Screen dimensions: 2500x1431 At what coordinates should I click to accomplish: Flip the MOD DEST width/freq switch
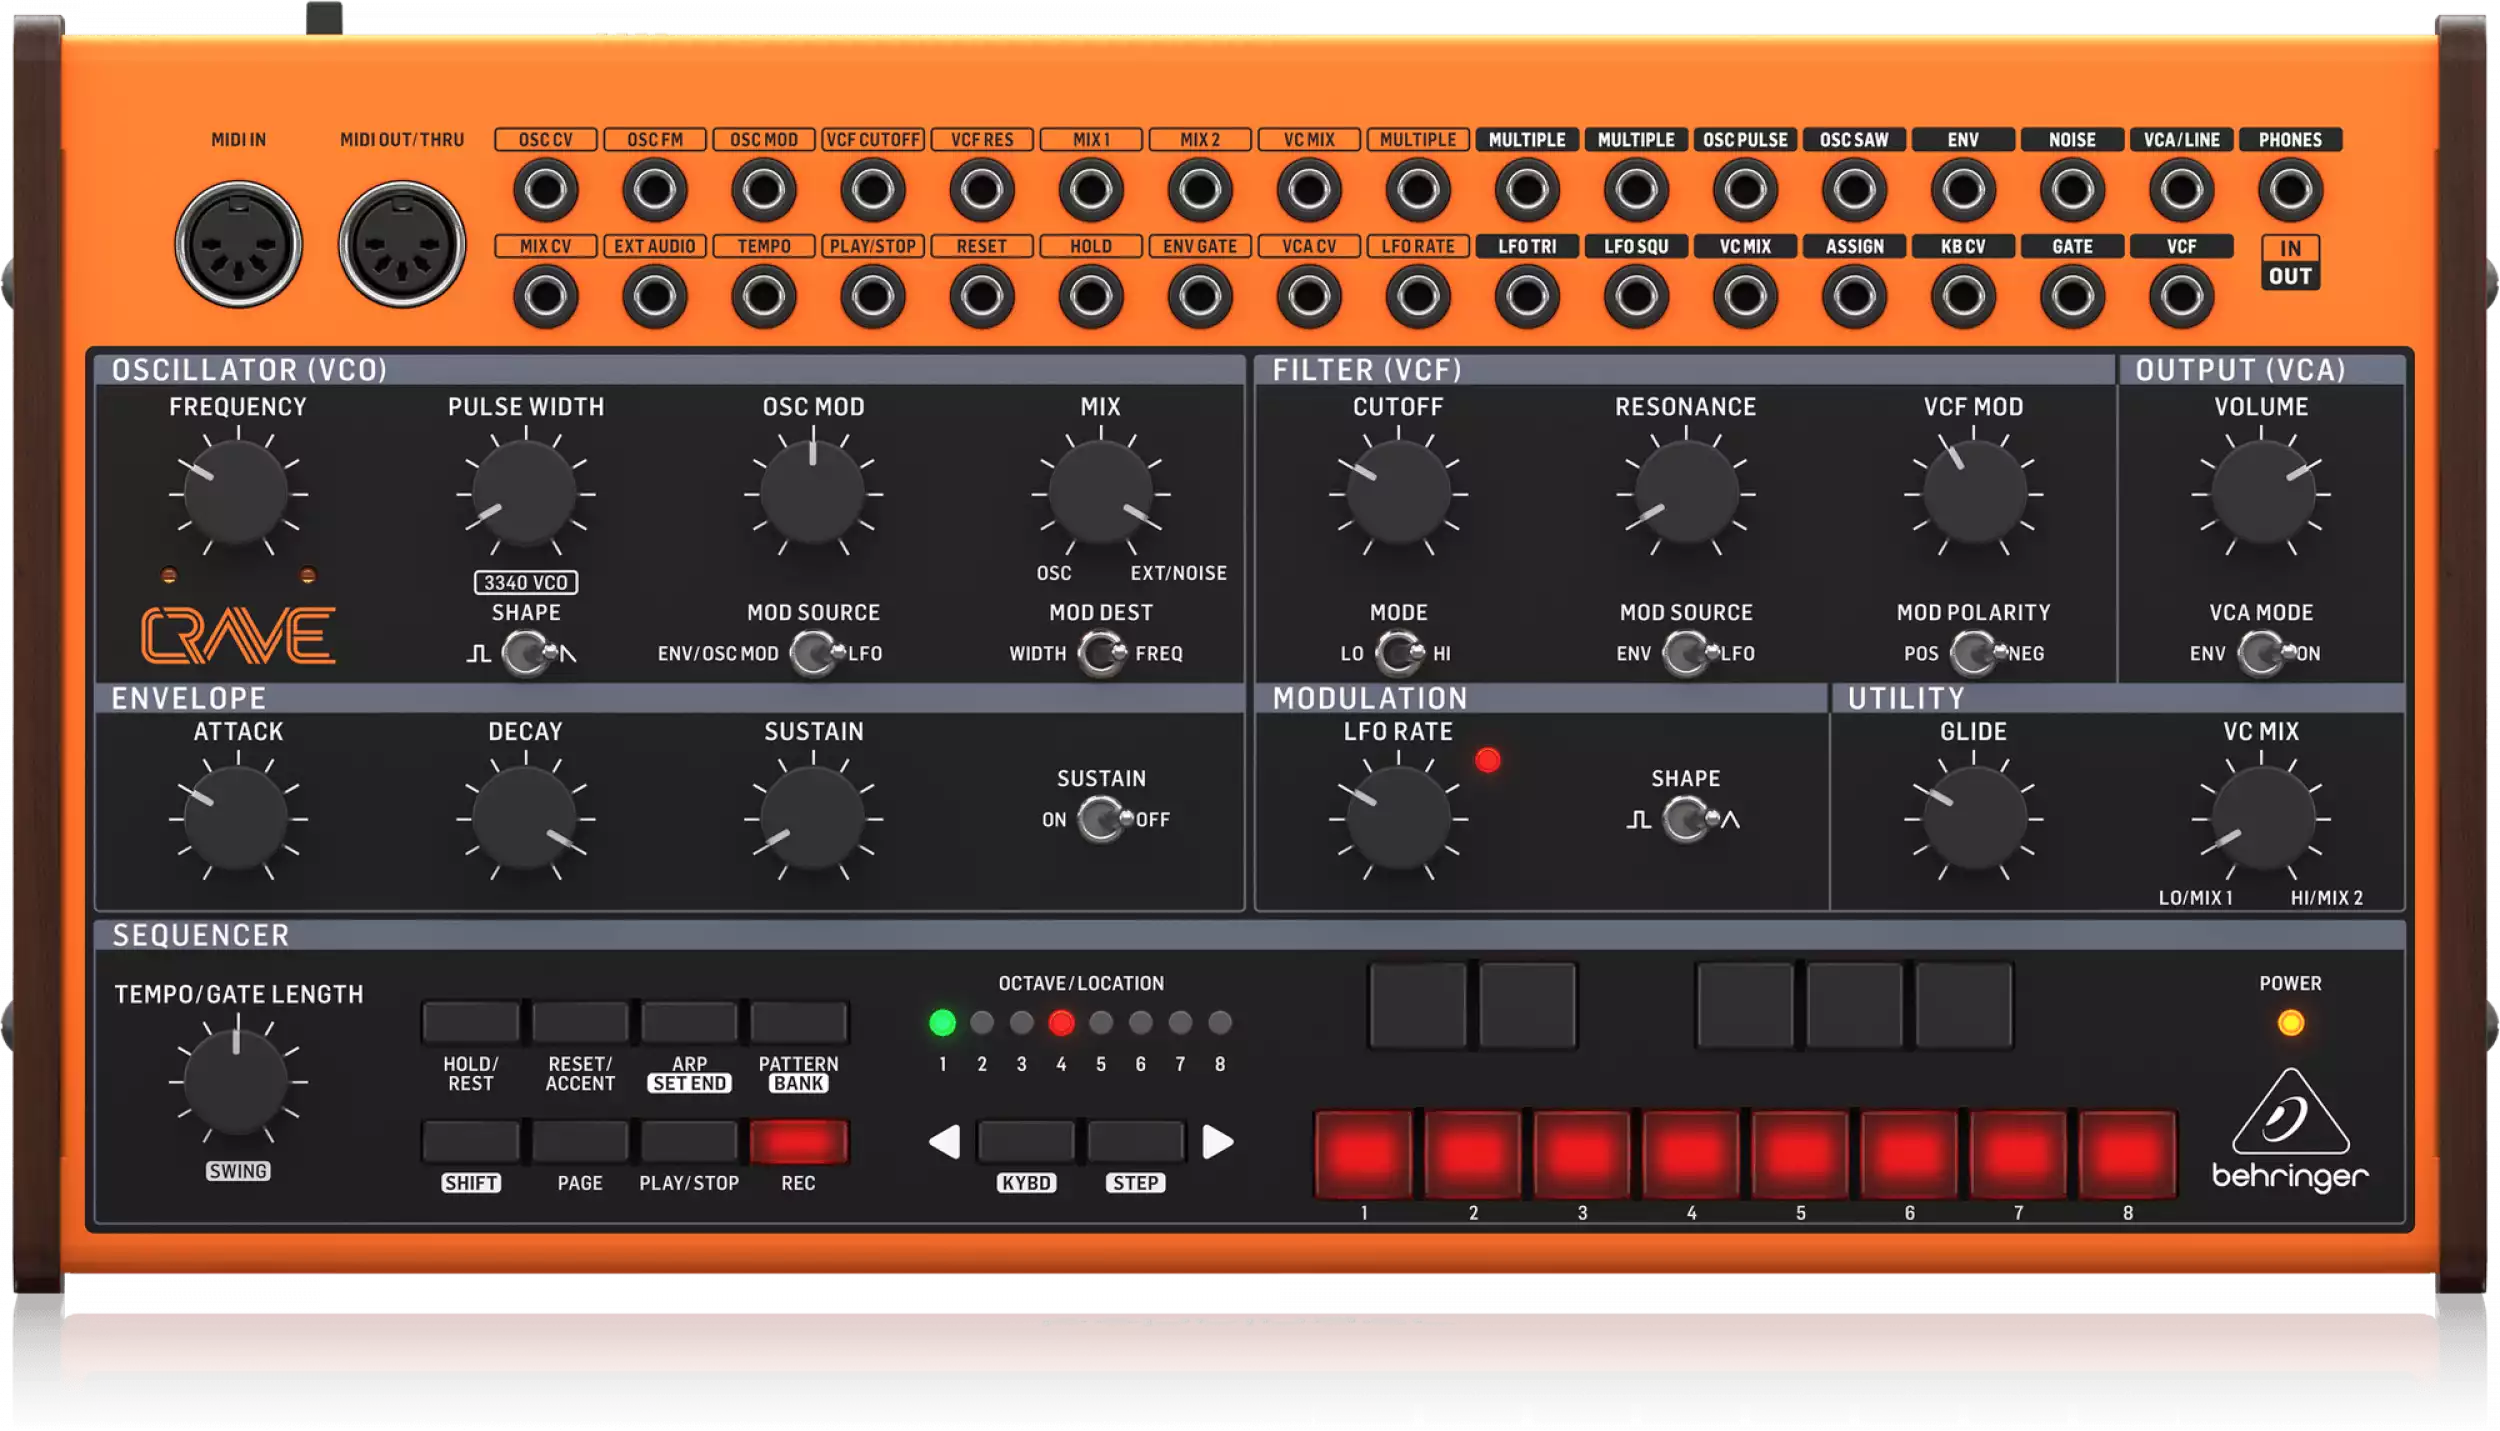click(x=1102, y=654)
